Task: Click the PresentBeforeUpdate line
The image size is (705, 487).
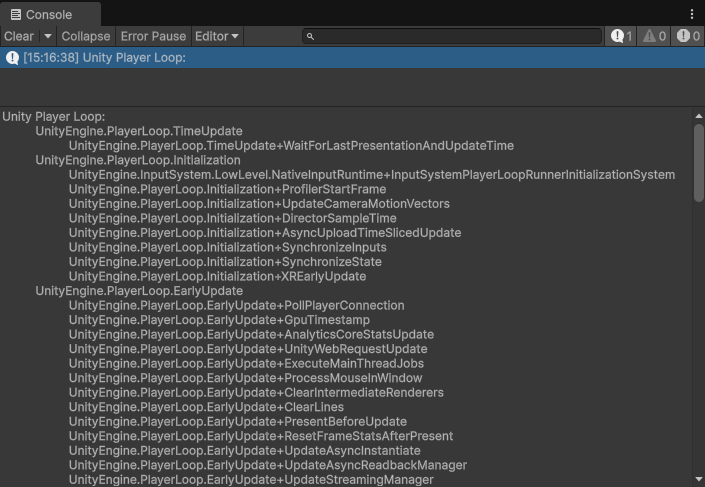Action: (238, 422)
